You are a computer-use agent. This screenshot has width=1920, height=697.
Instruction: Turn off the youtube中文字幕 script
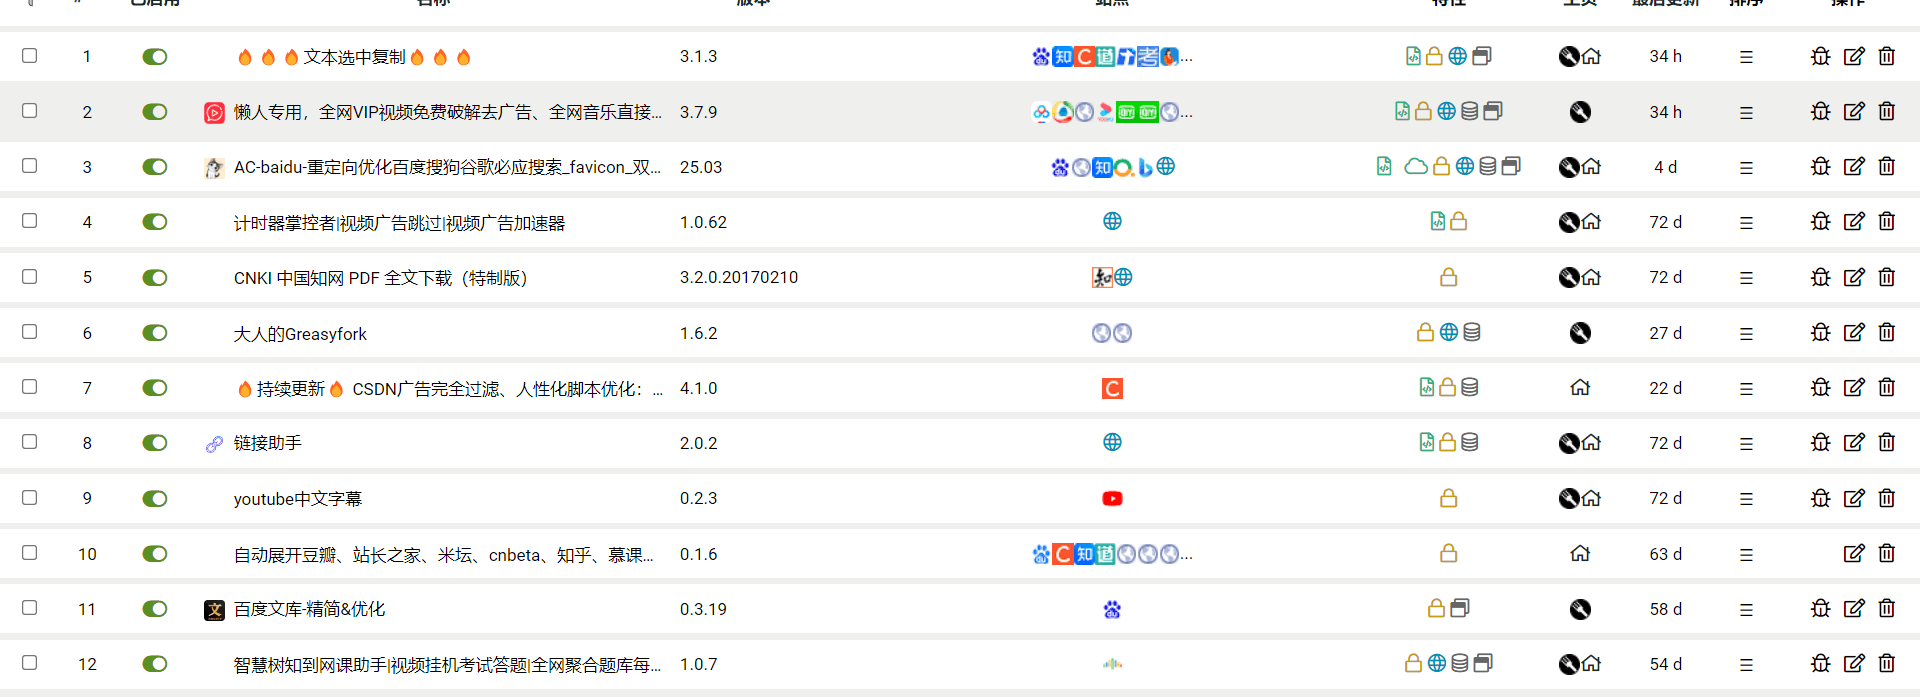pos(154,499)
